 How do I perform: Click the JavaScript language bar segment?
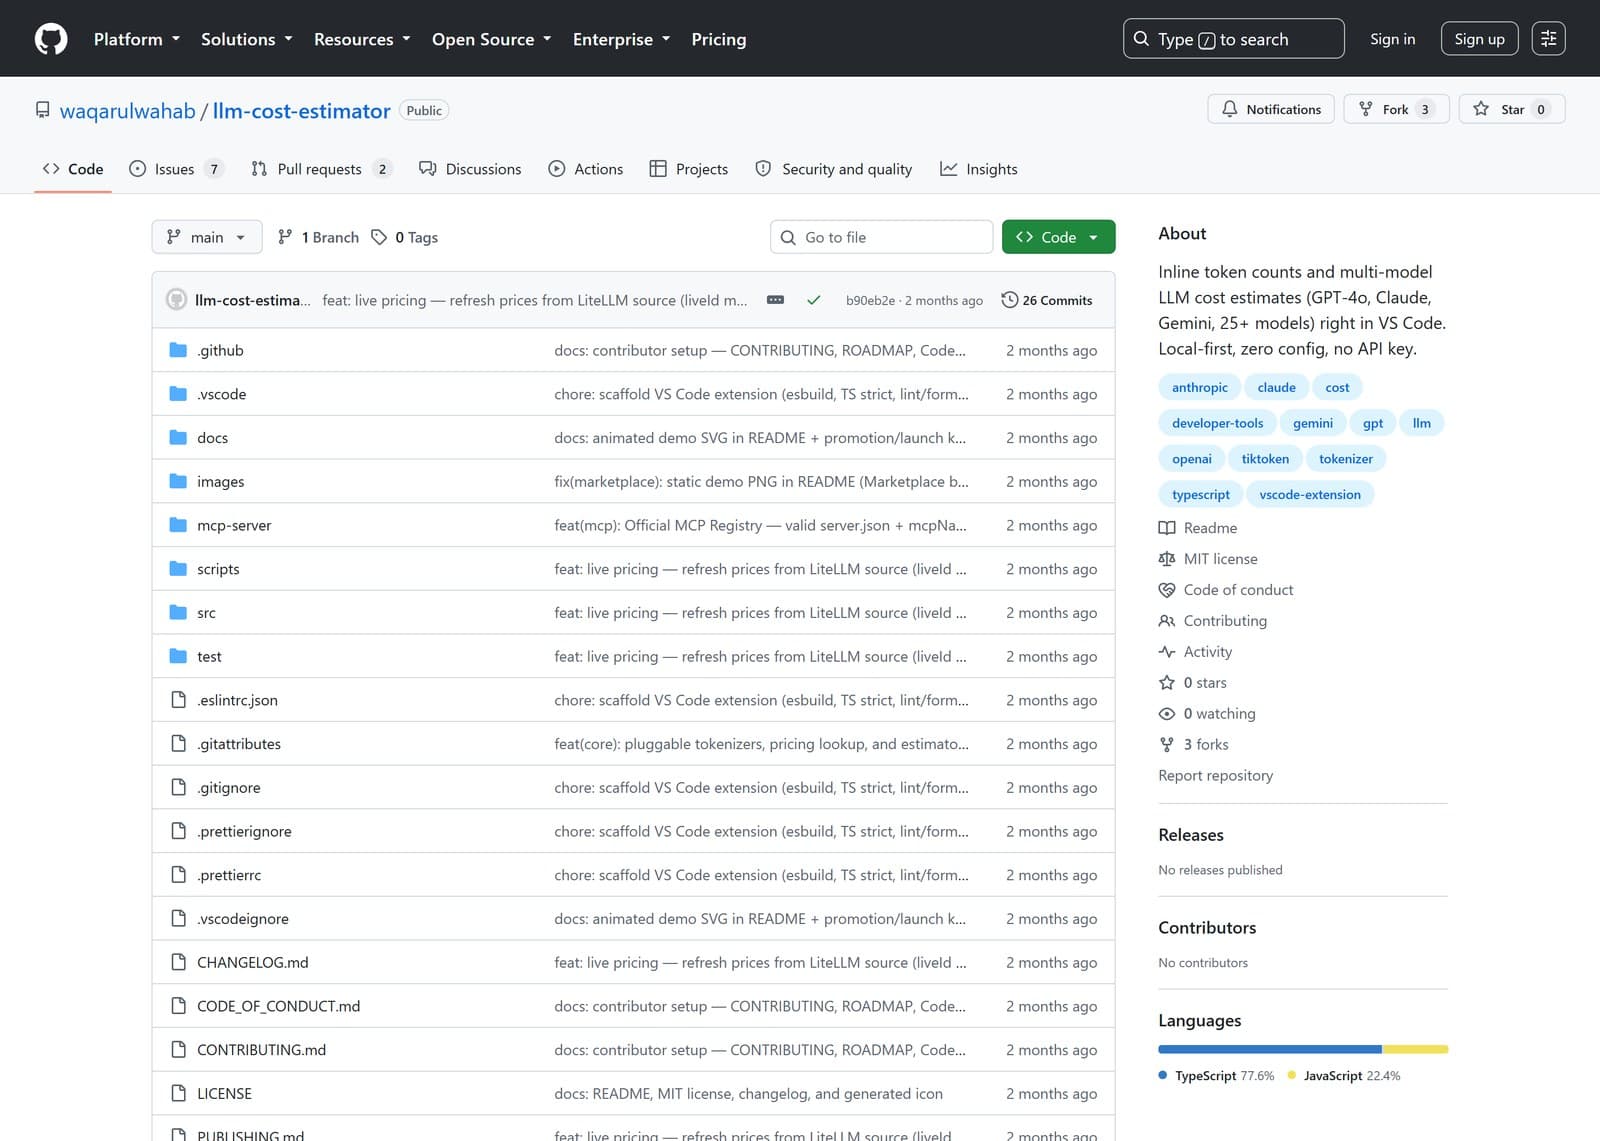(x=1415, y=1049)
